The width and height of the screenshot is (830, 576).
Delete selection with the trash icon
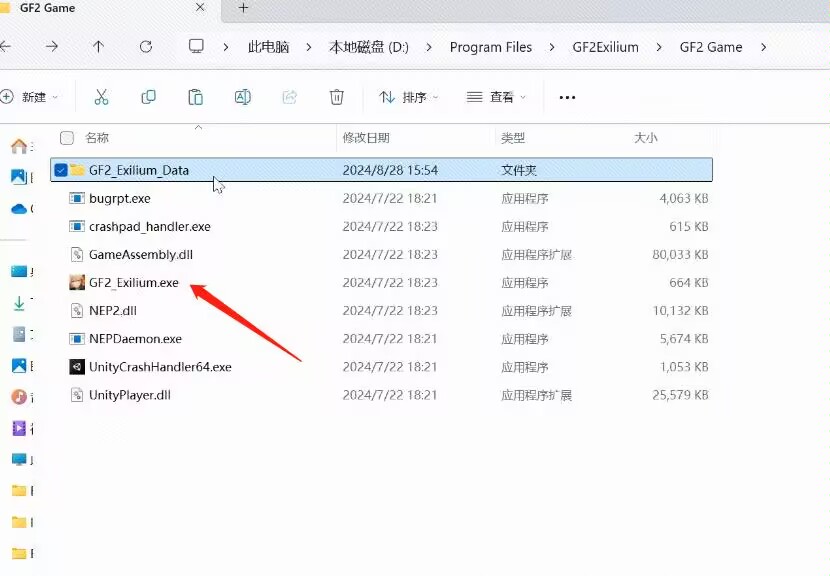(337, 97)
